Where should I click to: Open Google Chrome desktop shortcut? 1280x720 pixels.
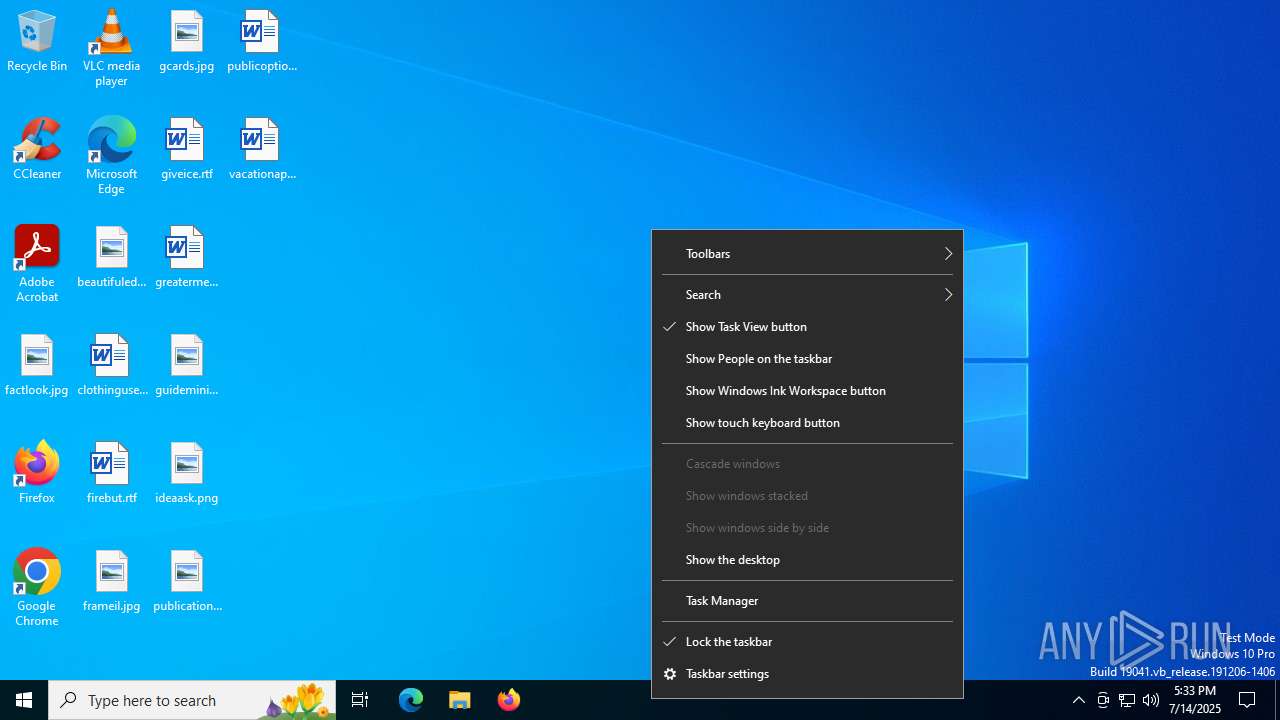click(x=37, y=588)
